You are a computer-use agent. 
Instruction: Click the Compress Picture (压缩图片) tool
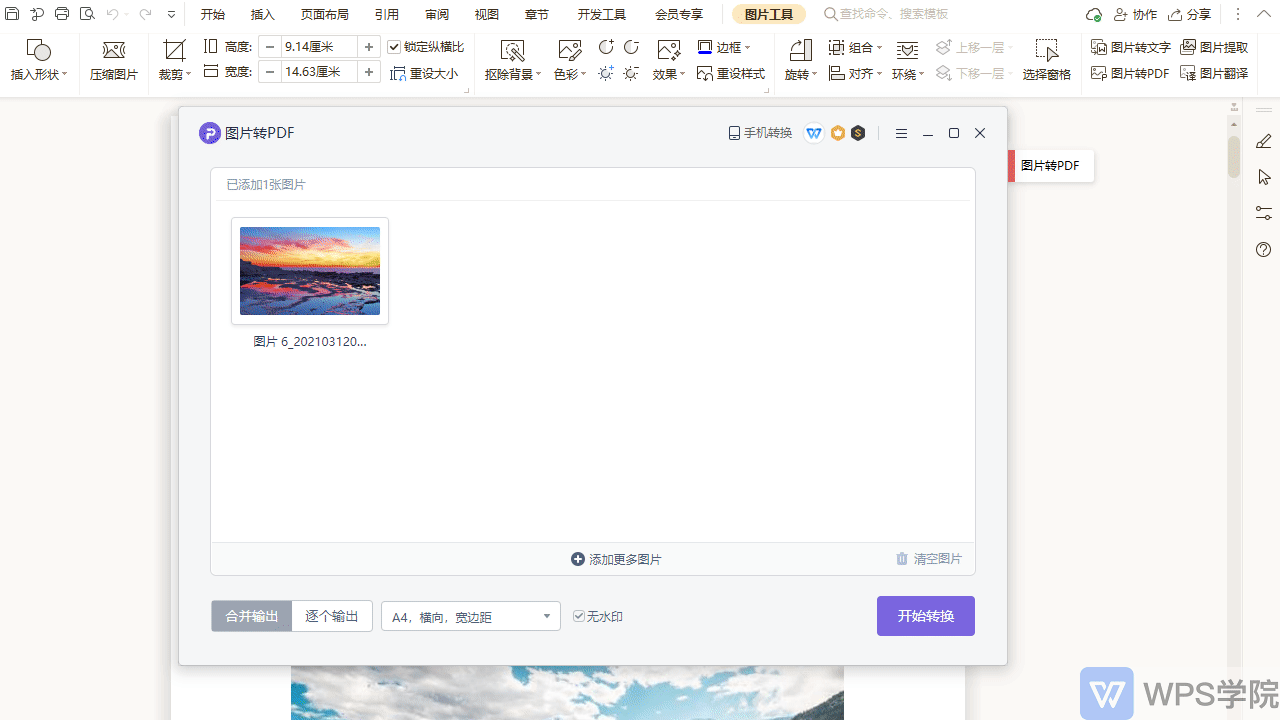(x=114, y=60)
